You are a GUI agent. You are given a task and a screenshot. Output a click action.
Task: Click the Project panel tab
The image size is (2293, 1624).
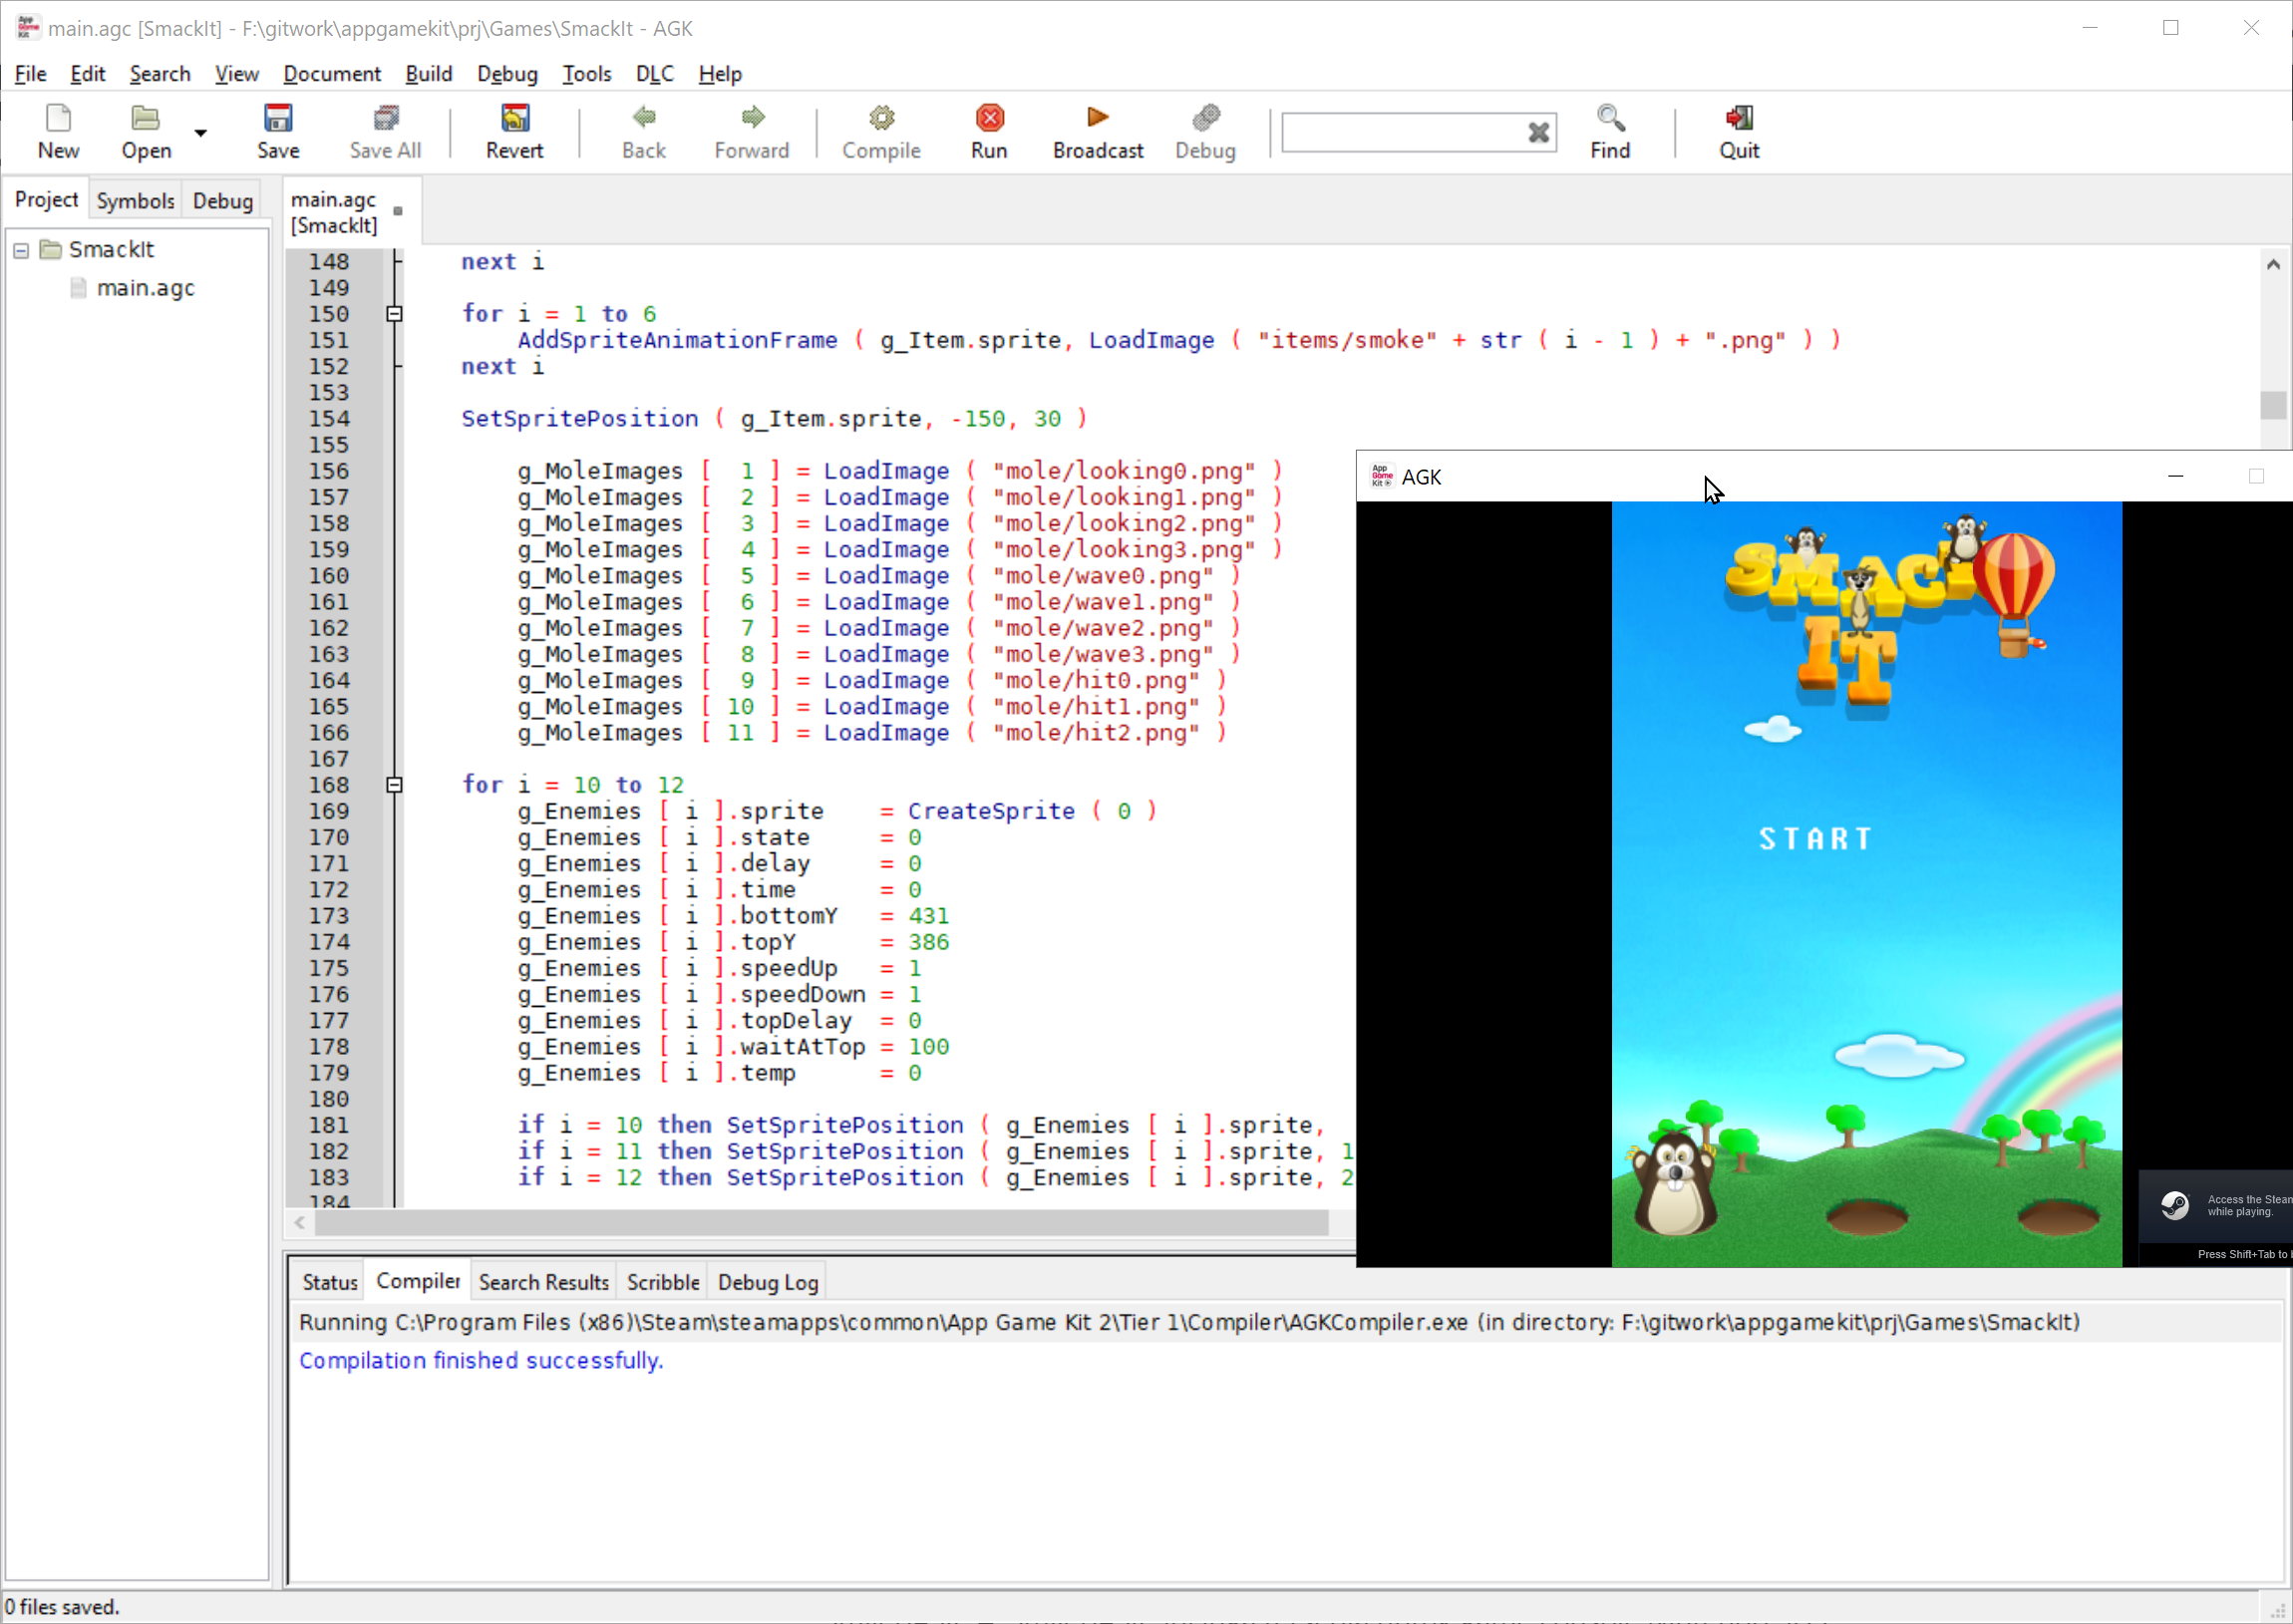click(48, 200)
